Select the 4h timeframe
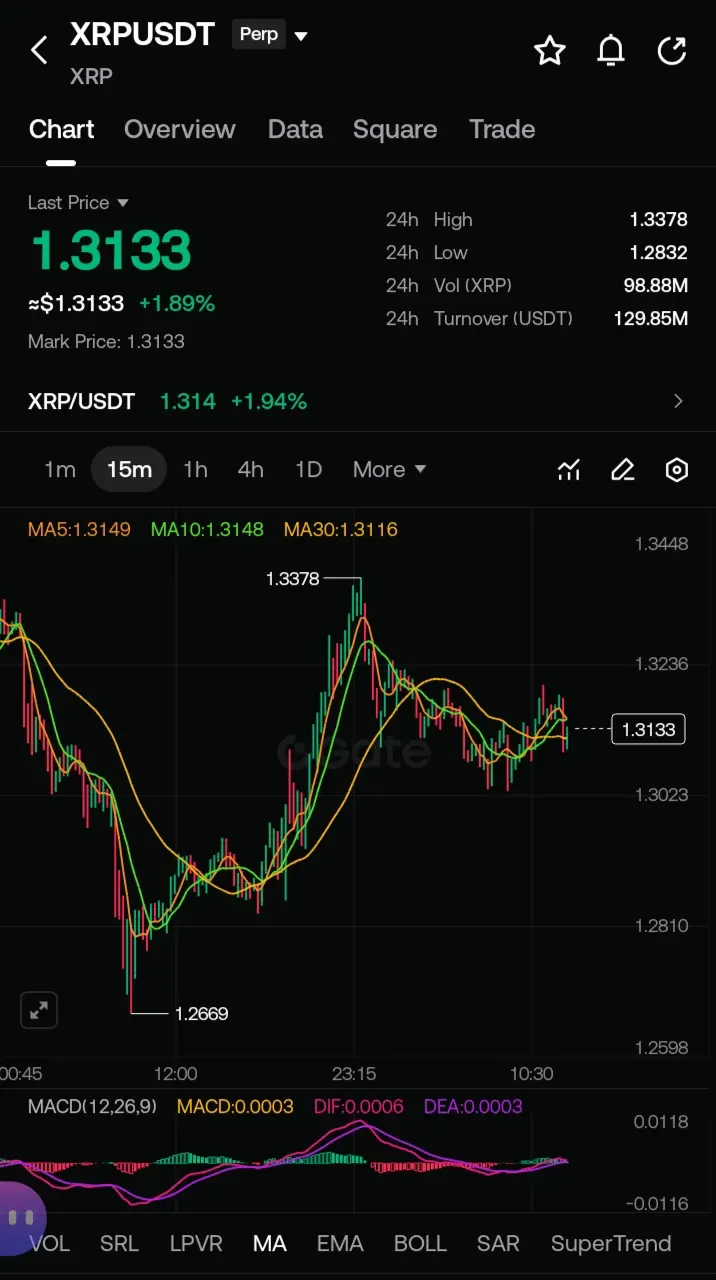Viewport: 716px width, 1280px height. click(251, 470)
